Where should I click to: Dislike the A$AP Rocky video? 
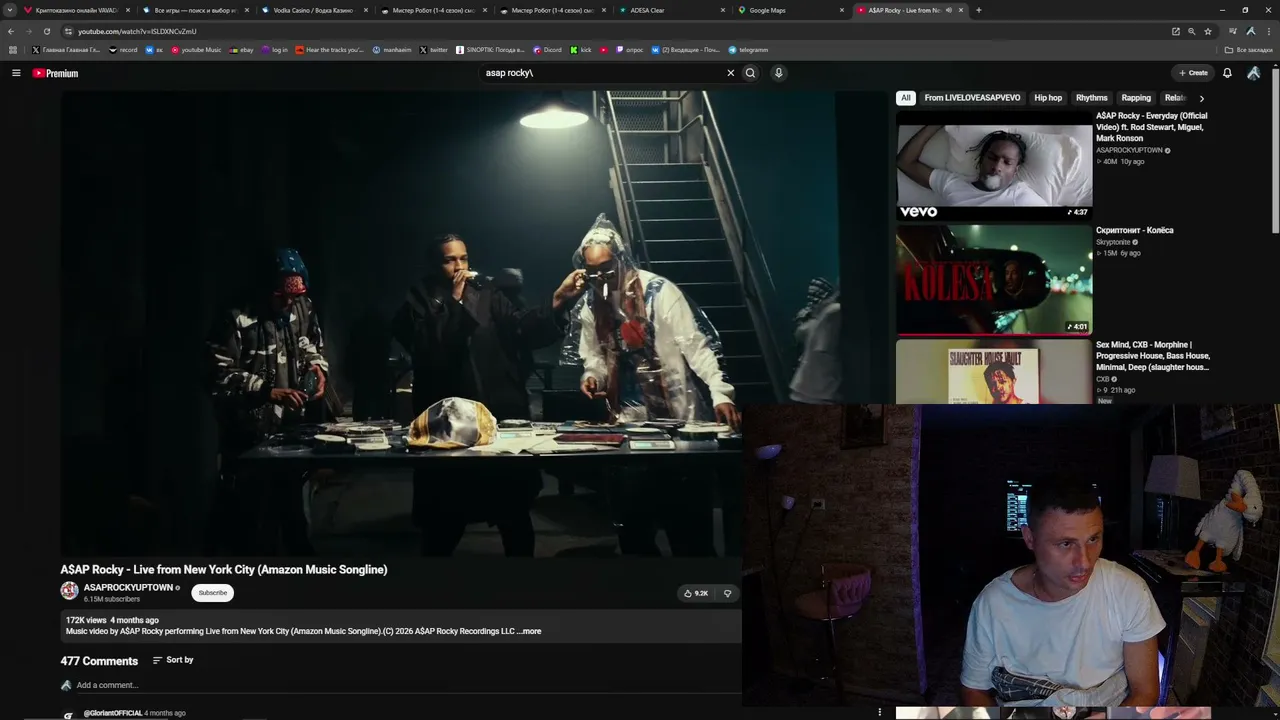(727, 593)
